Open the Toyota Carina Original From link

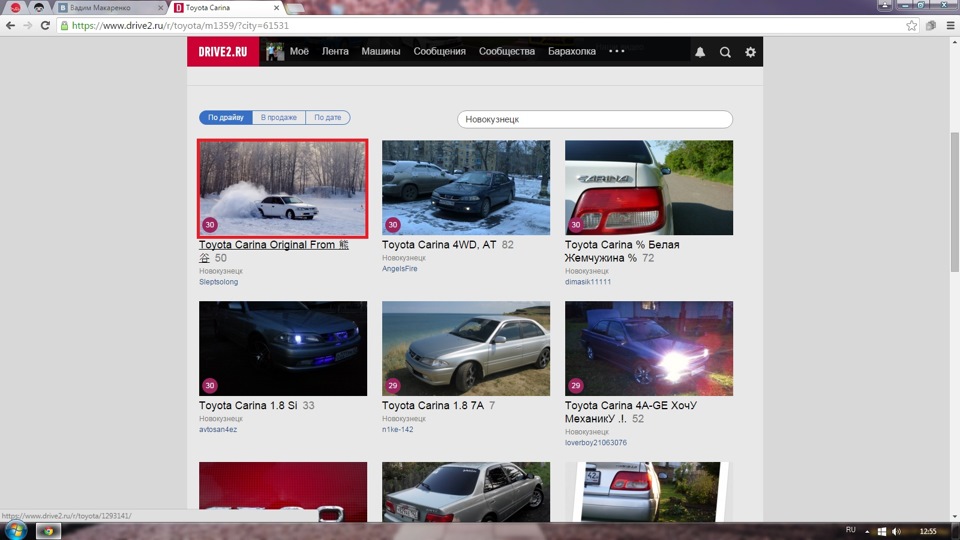(274, 251)
